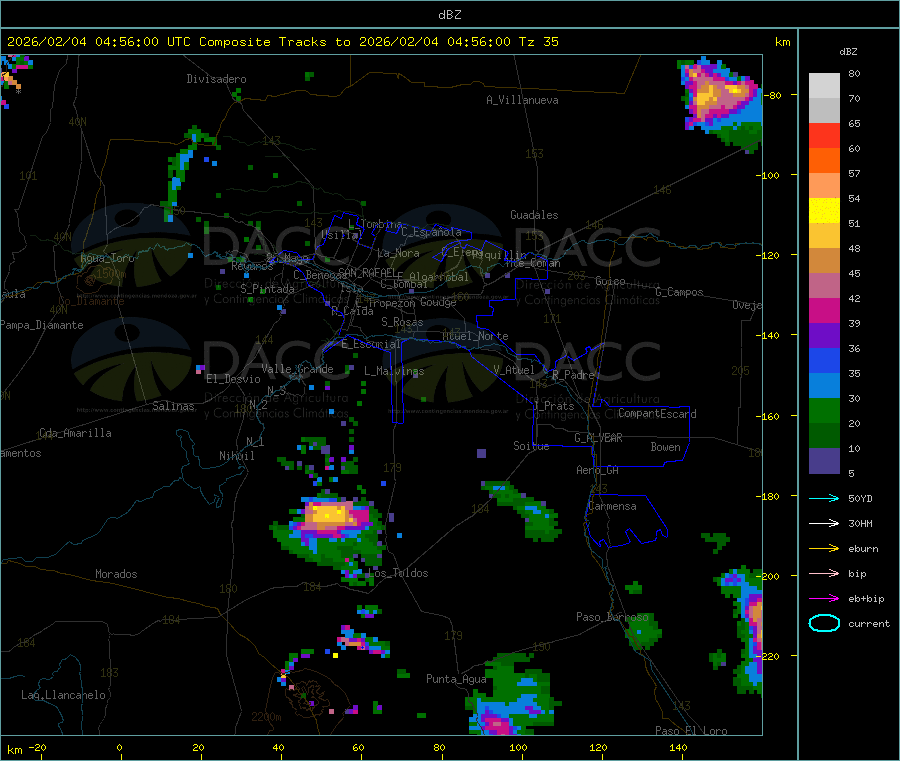Screen dimensions: 900x761
Task: Select the 36 dBZ purple swatch
Action: (x=824, y=335)
